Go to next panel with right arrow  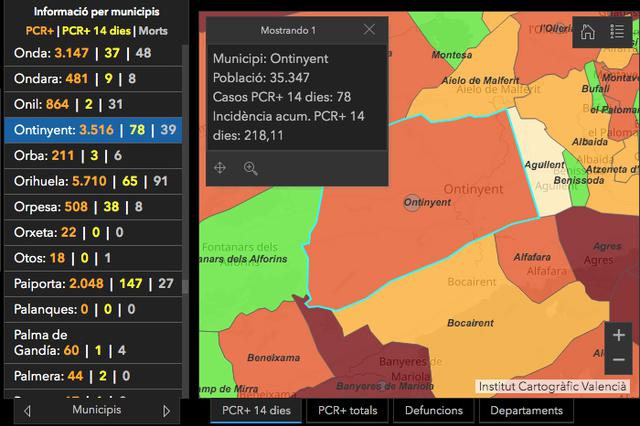pos(166,410)
